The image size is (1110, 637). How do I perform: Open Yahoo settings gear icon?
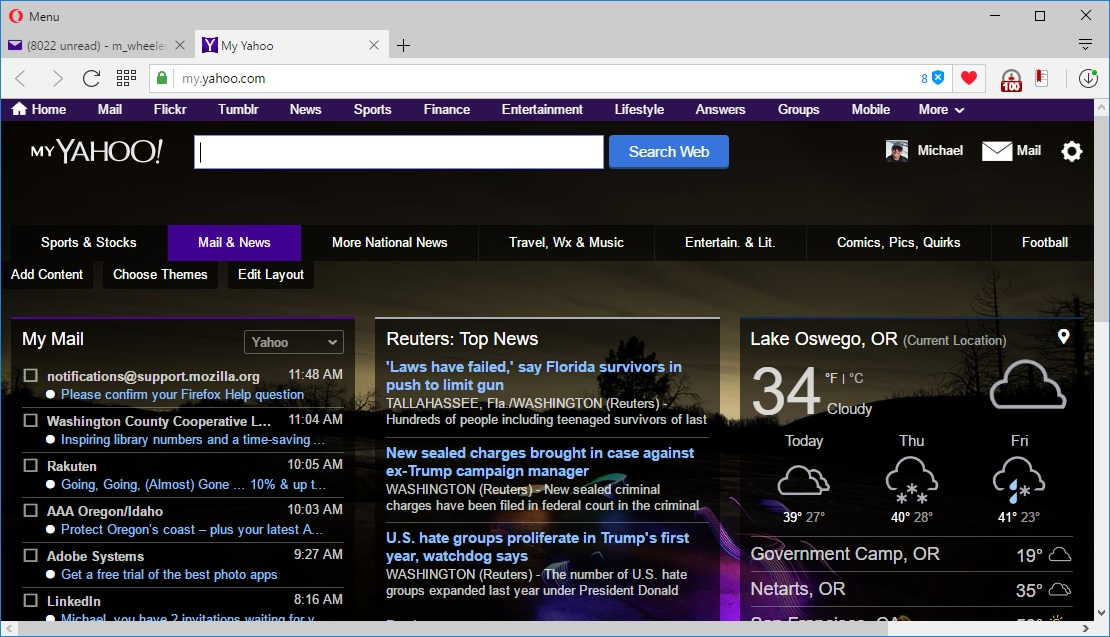point(1071,151)
